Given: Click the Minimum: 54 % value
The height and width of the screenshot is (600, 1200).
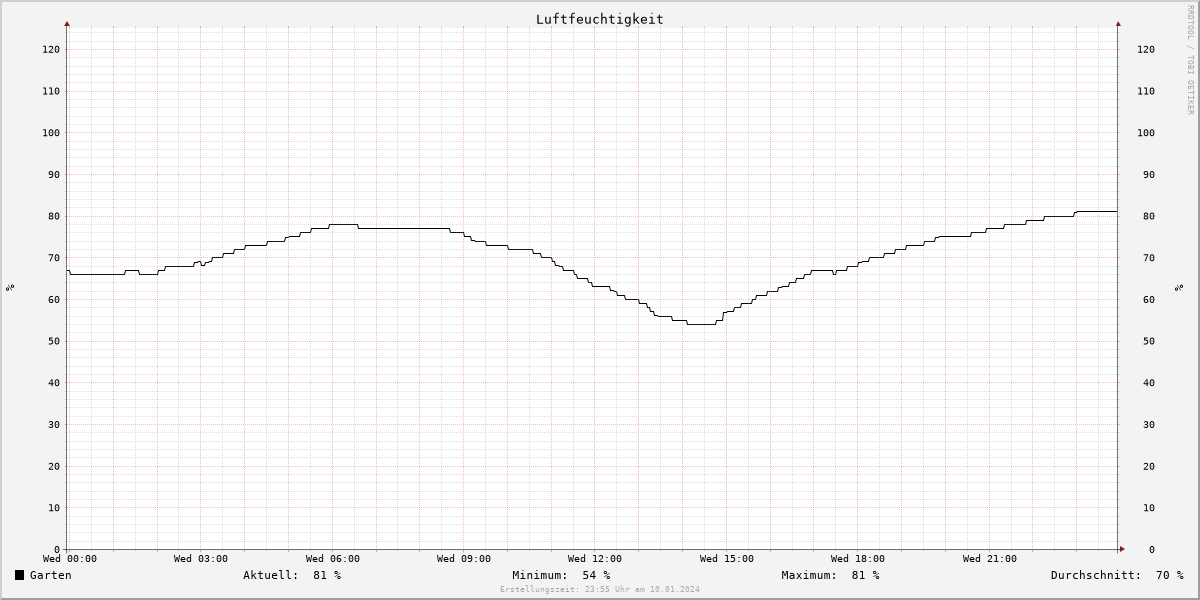Looking at the screenshot, I should point(561,575).
